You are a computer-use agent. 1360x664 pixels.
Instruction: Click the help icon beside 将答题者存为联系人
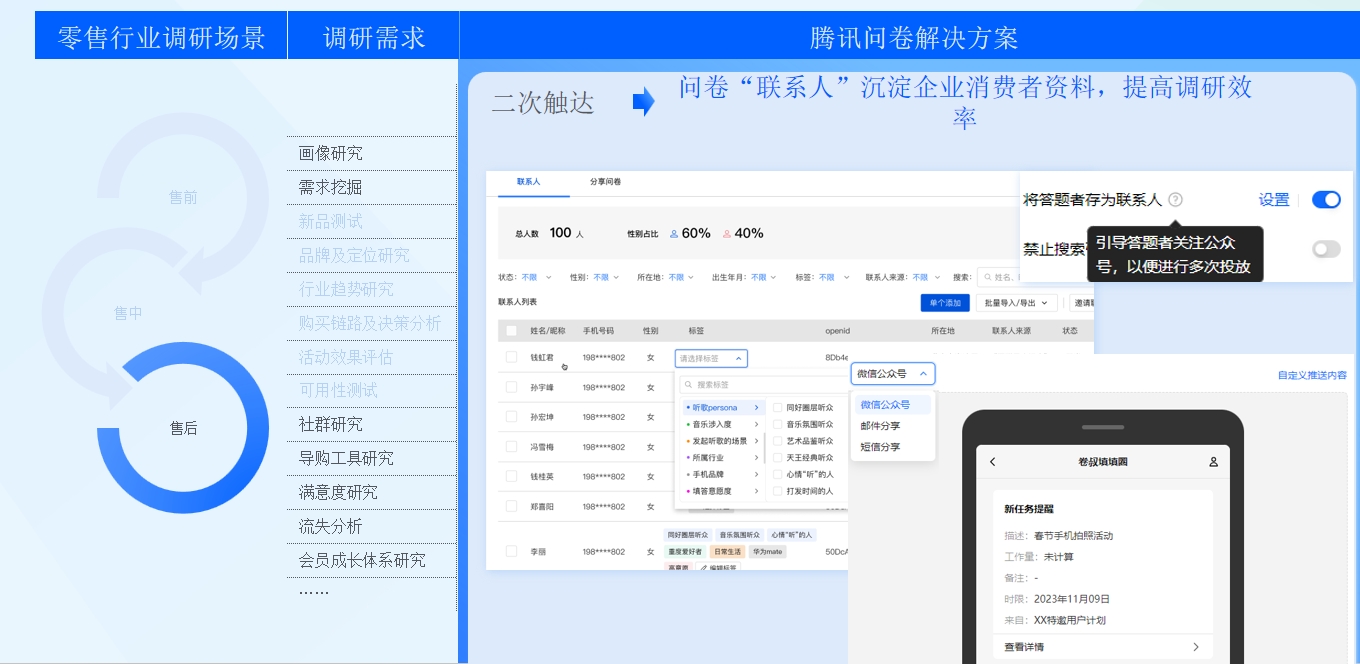[1175, 200]
